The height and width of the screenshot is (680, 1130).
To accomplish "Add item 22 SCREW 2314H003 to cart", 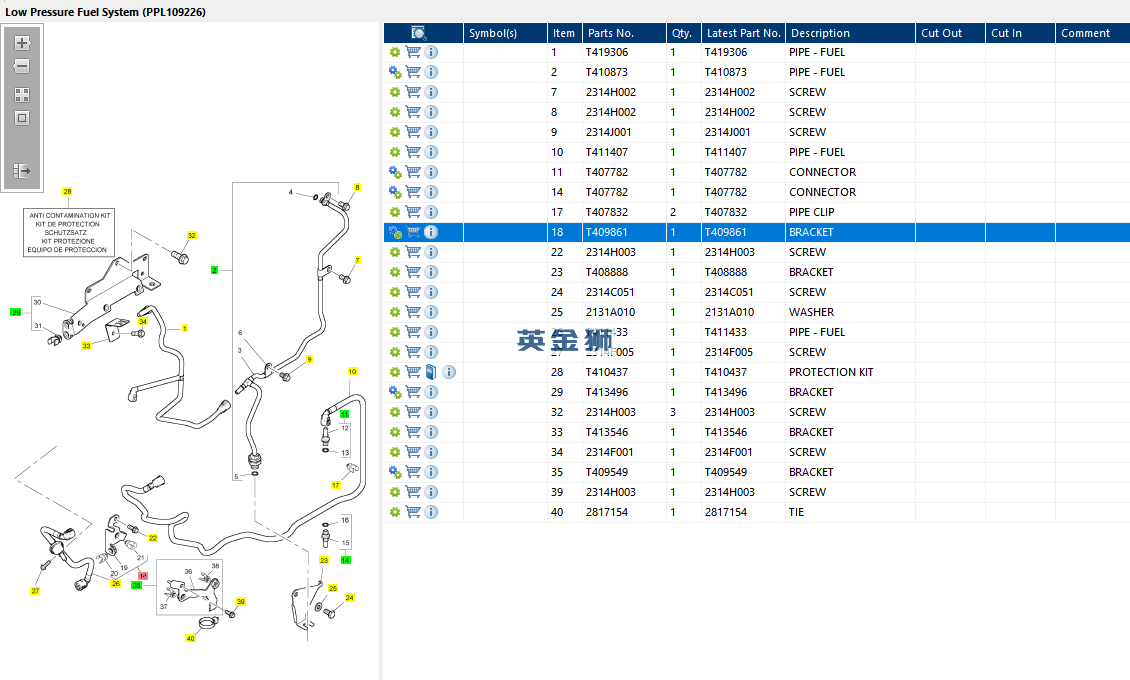I will point(413,252).
